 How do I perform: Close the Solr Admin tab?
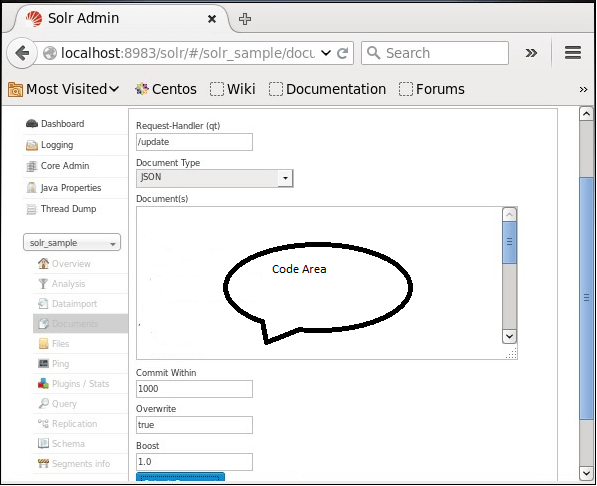pyautogui.click(x=212, y=19)
